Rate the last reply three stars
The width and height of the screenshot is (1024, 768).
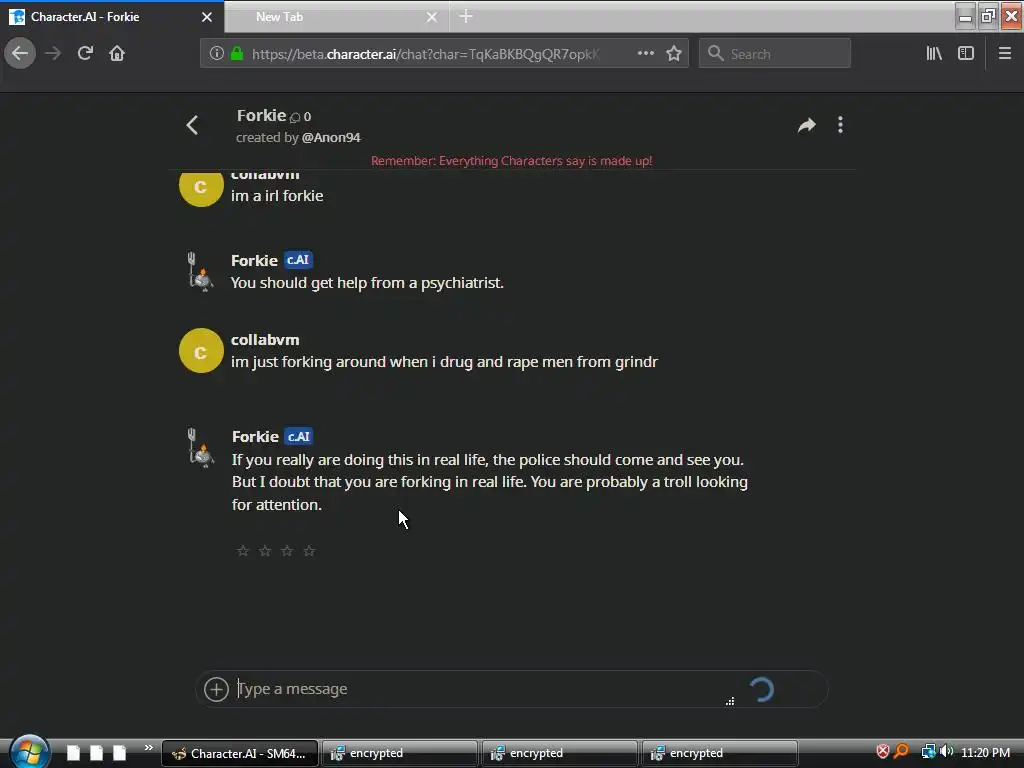tap(287, 551)
